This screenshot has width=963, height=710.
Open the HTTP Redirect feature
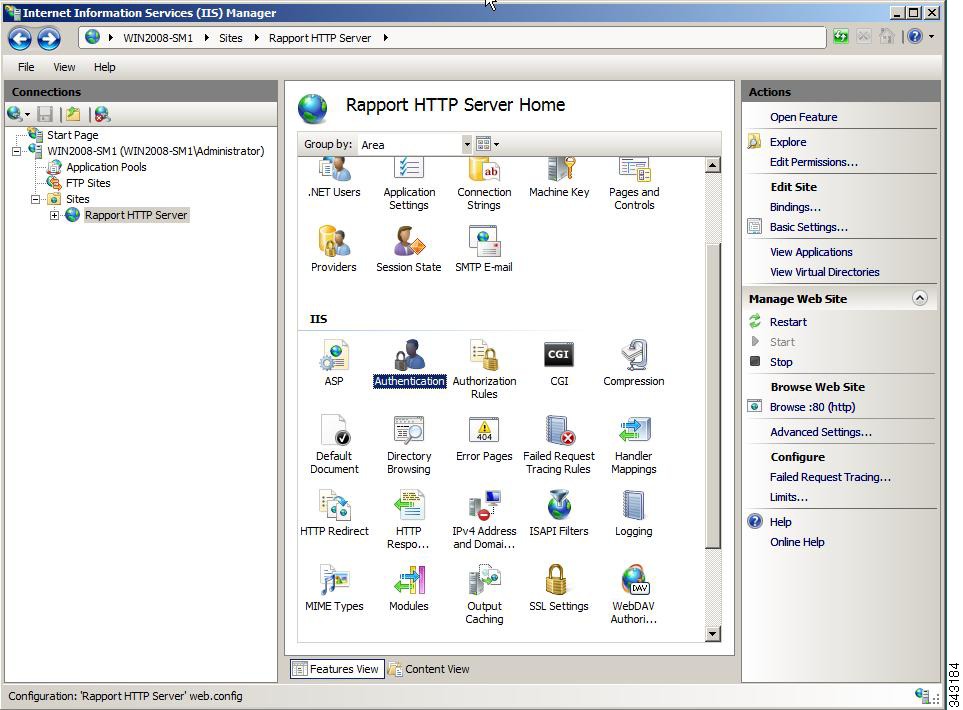coord(334,513)
